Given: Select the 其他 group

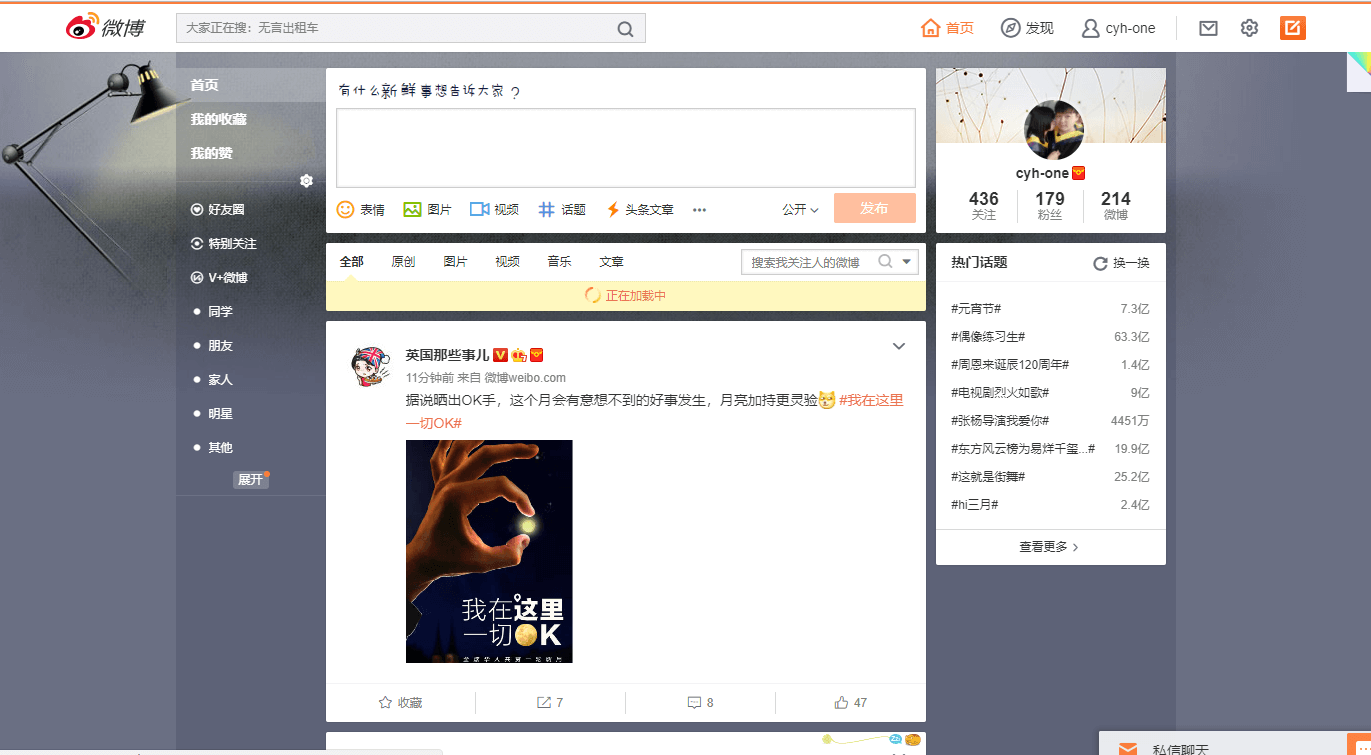Looking at the screenshot, I should 220,448.
